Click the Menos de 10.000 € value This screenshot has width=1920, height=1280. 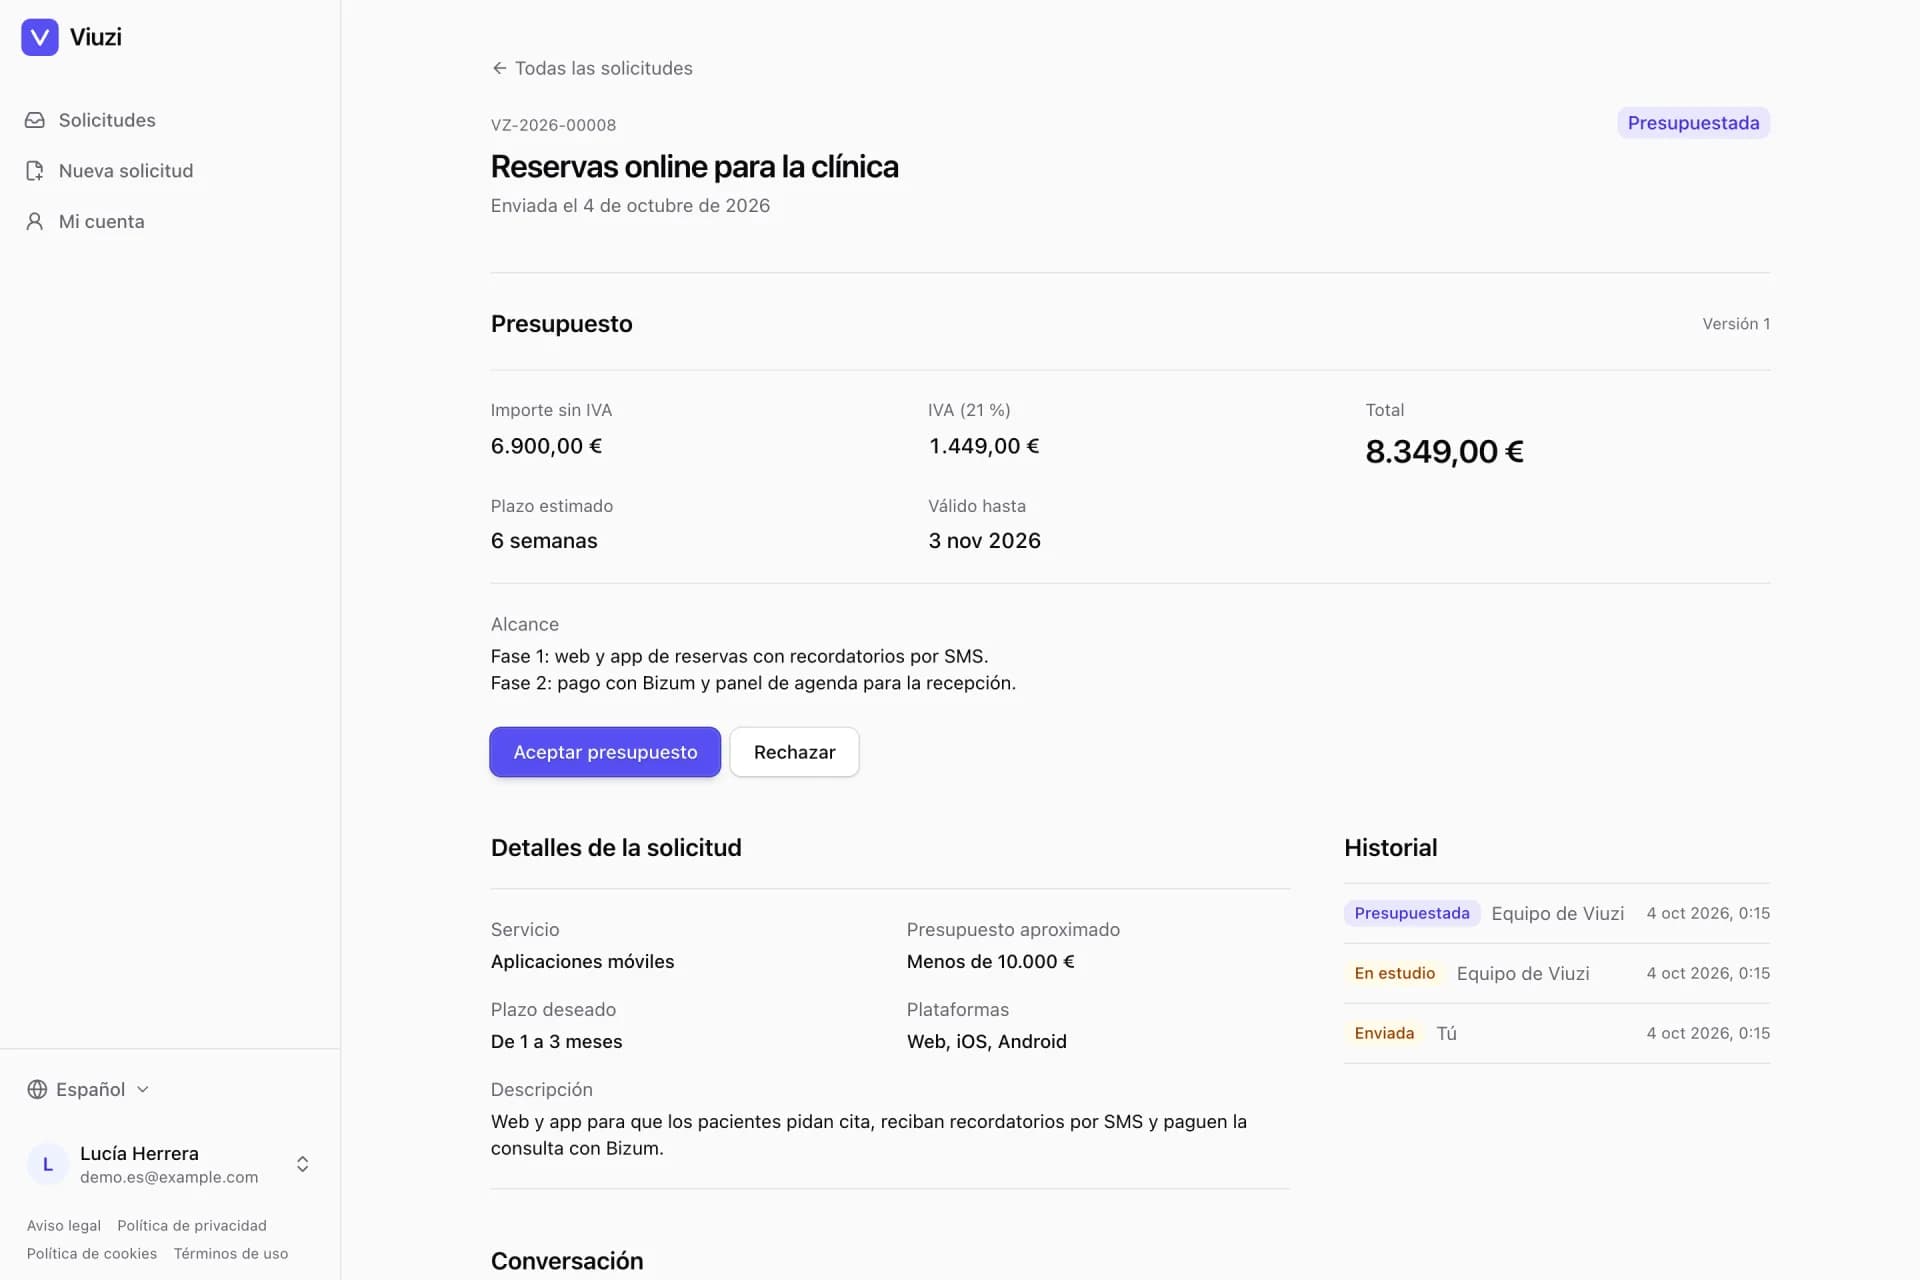[x=990, y=961]
